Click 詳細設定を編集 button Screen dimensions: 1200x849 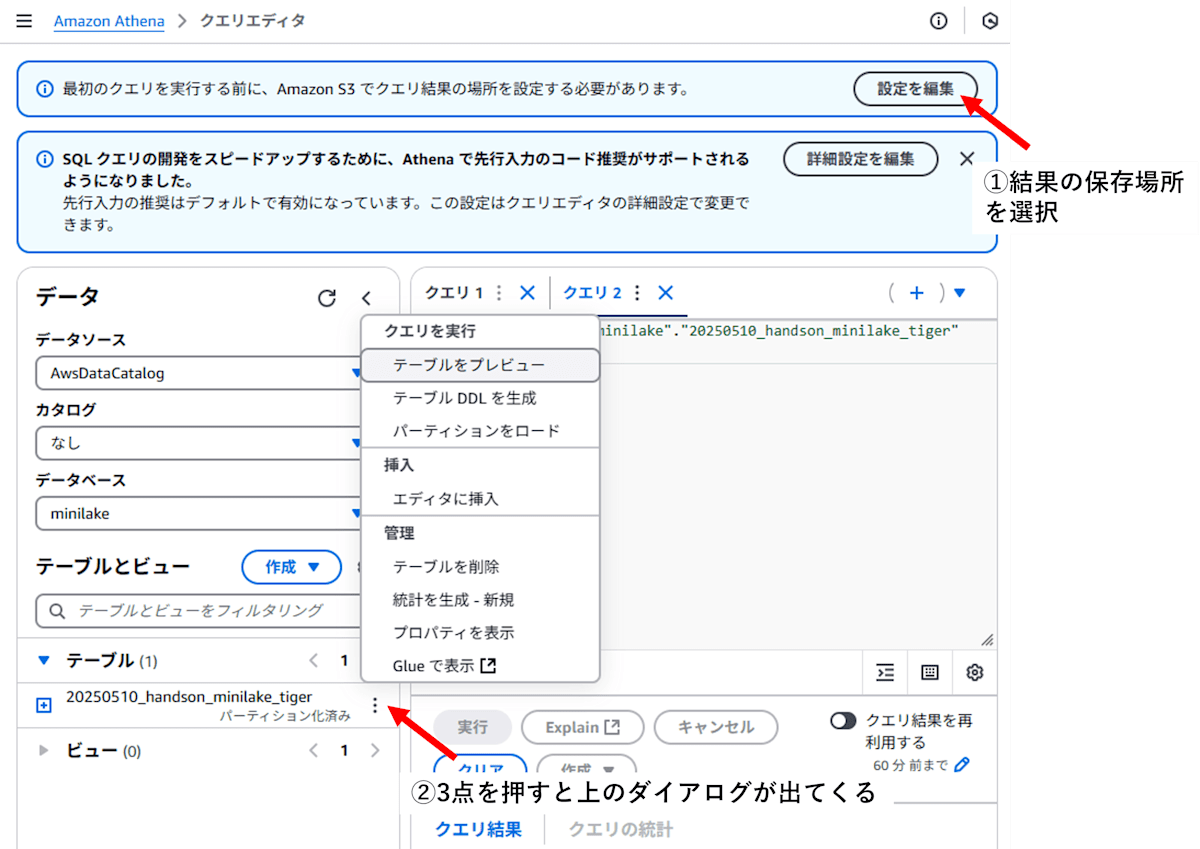tap(860, 158)
